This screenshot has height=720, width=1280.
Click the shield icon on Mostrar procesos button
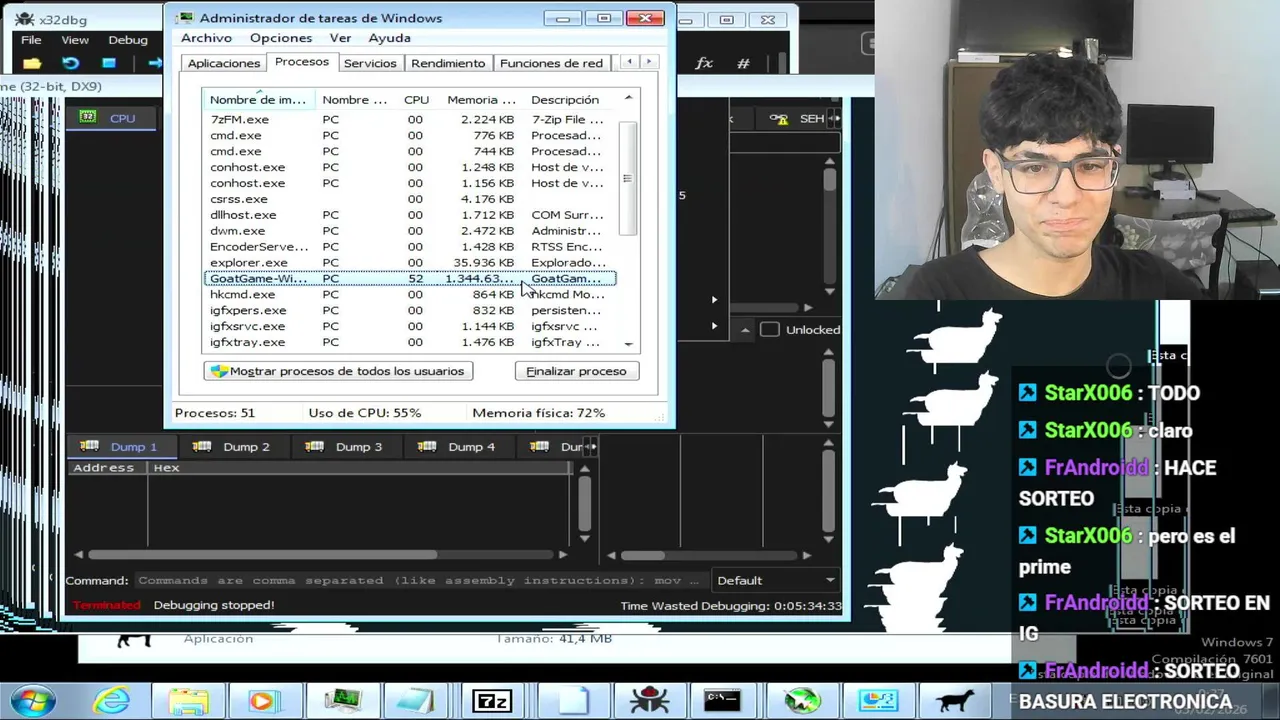(x=219, y=371)
